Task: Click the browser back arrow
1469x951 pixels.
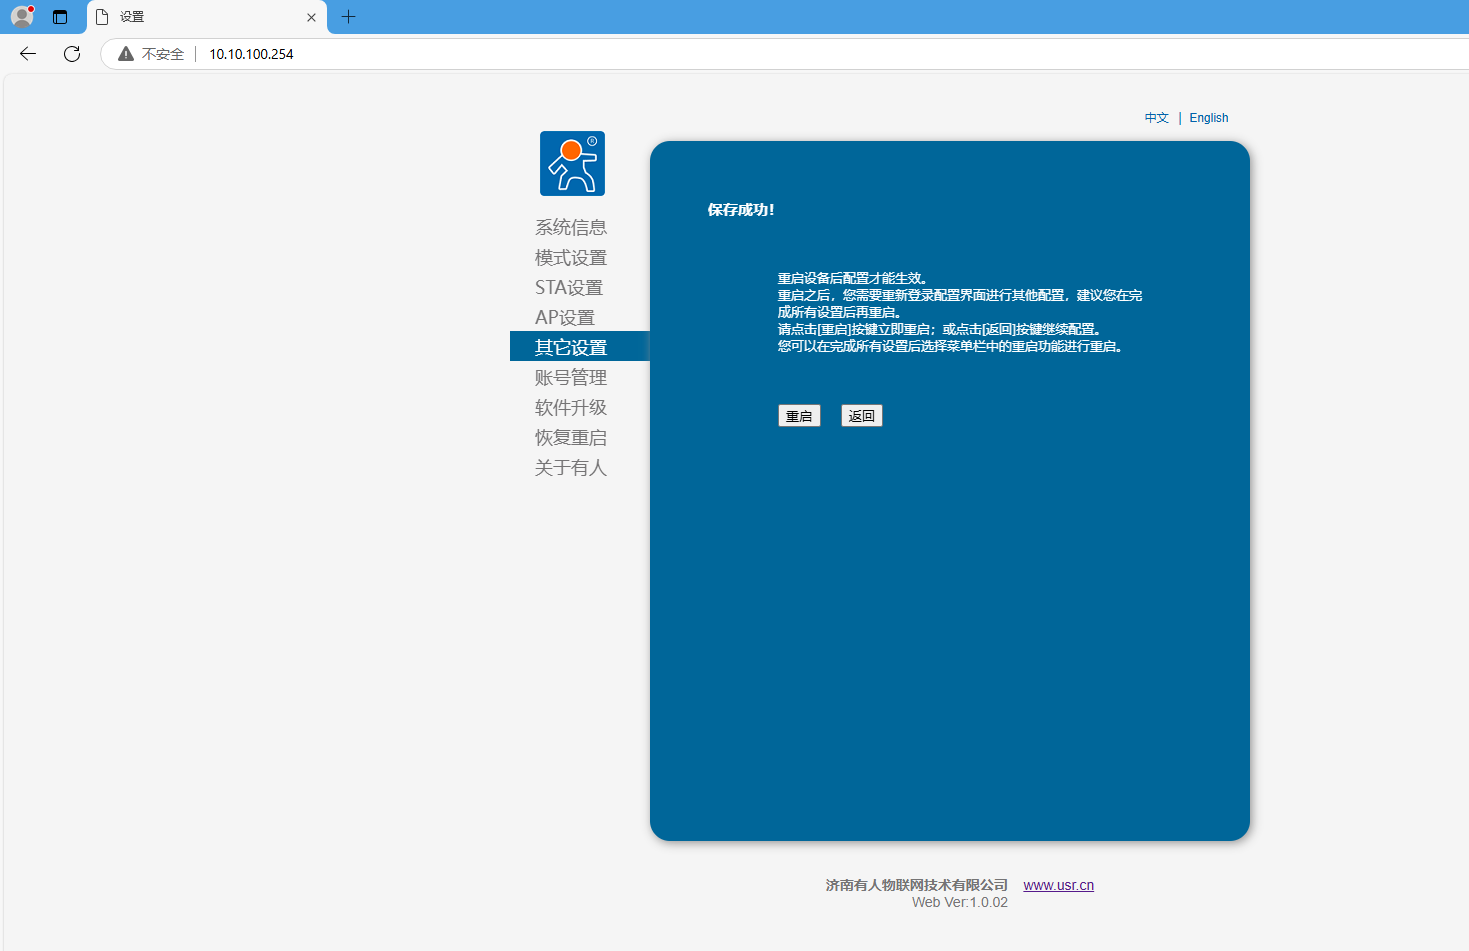Action: click(28, 54)
